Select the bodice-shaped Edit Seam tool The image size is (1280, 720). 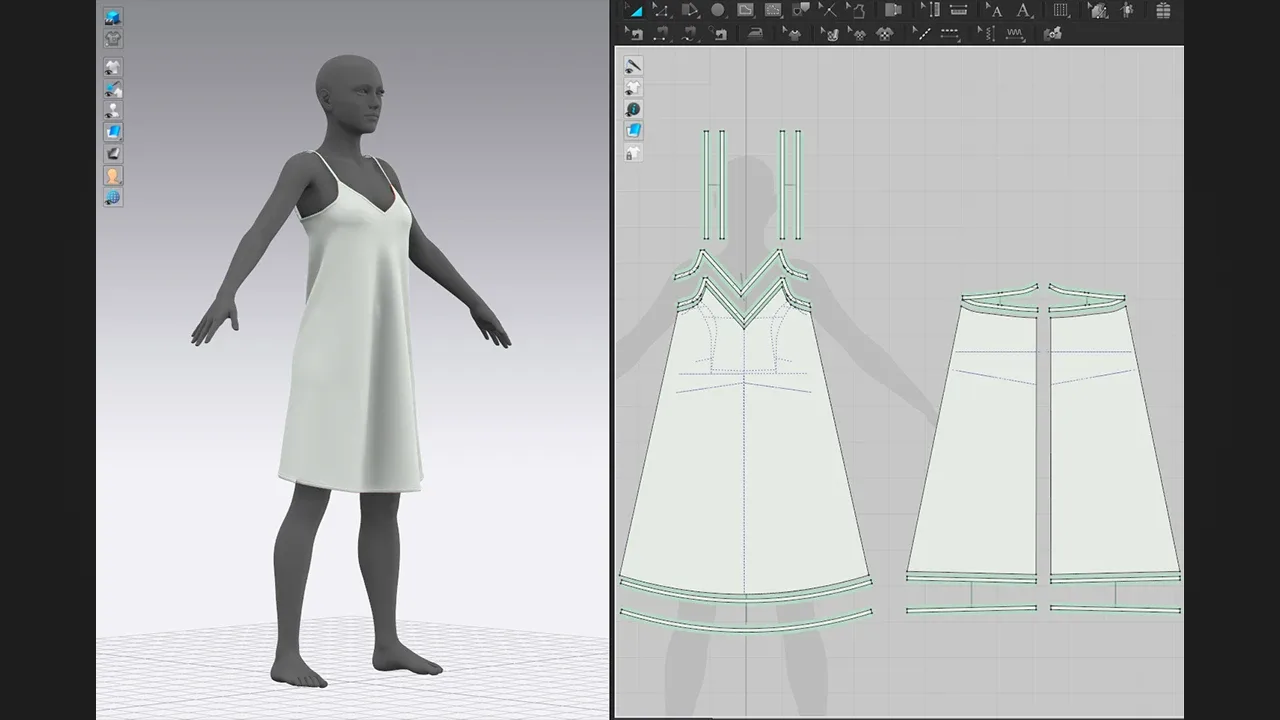click(x=856, y=10)
